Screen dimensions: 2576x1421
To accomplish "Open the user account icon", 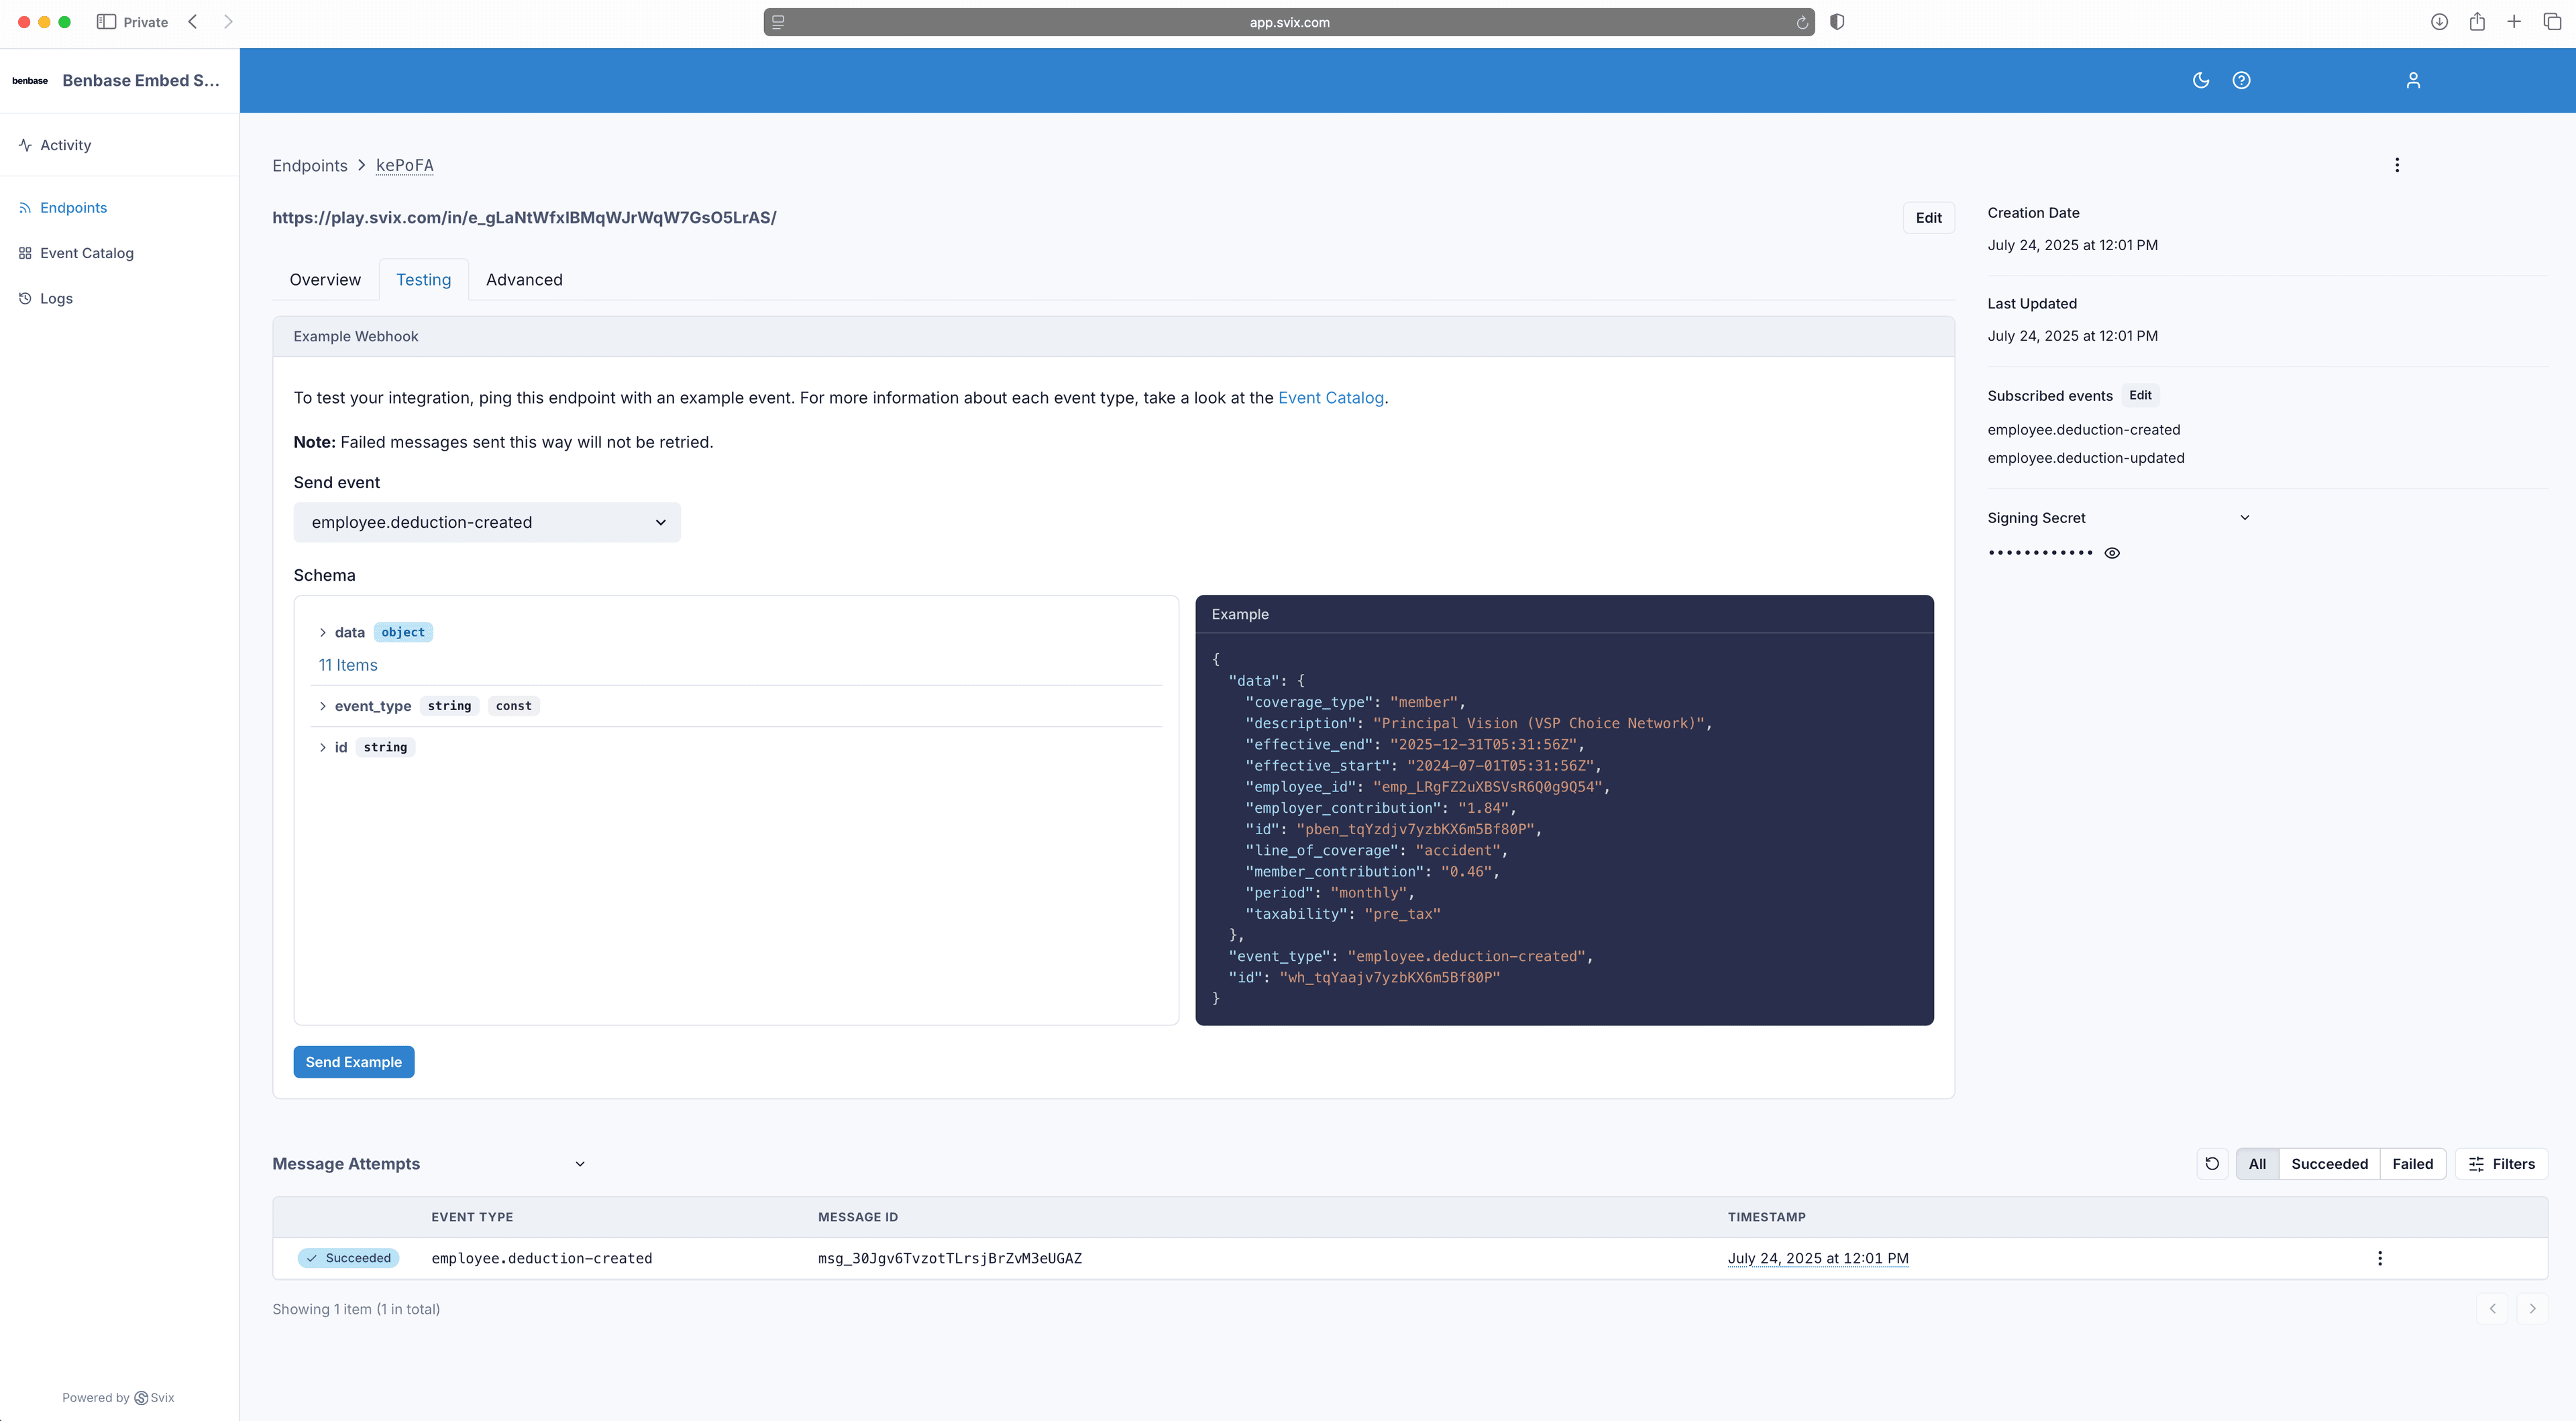I will [x=2413, y=80].
